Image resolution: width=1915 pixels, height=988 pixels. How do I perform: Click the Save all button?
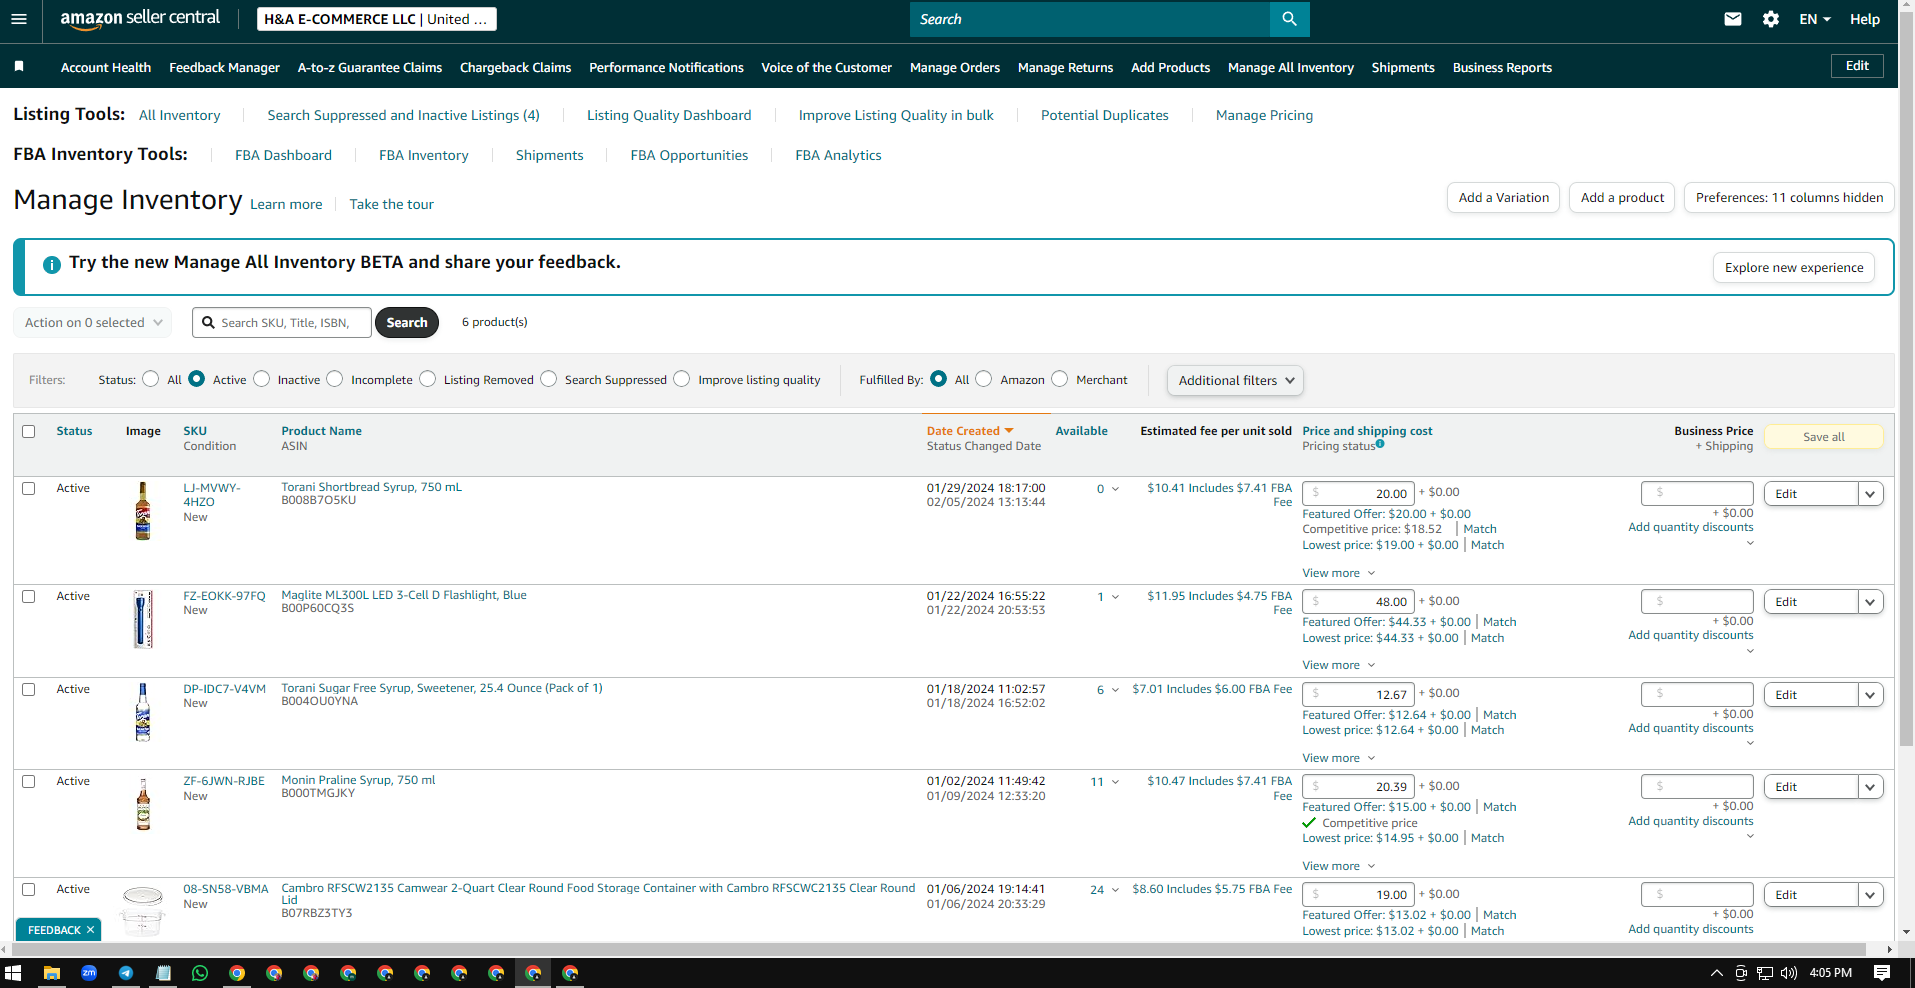(1823, 437)
